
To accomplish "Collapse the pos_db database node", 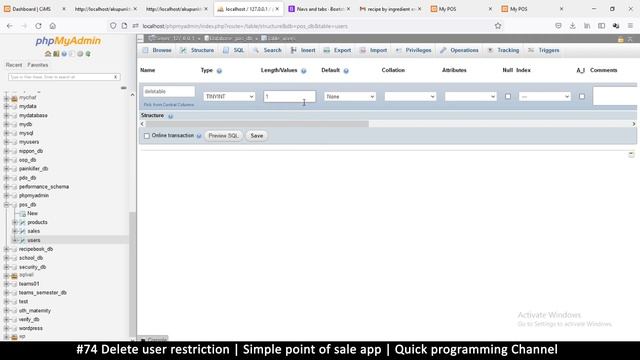I will 6,204.
